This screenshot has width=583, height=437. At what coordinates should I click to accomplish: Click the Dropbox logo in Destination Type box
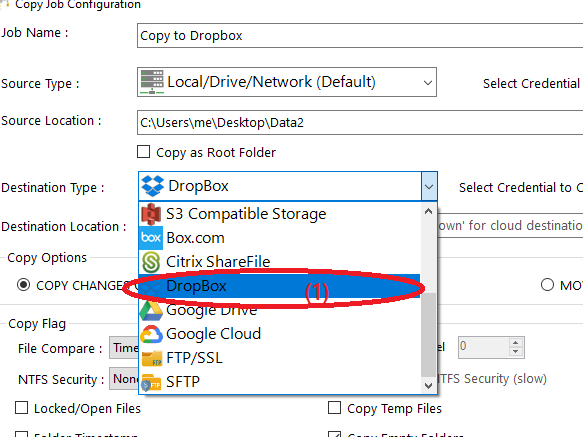coord(152,186)
